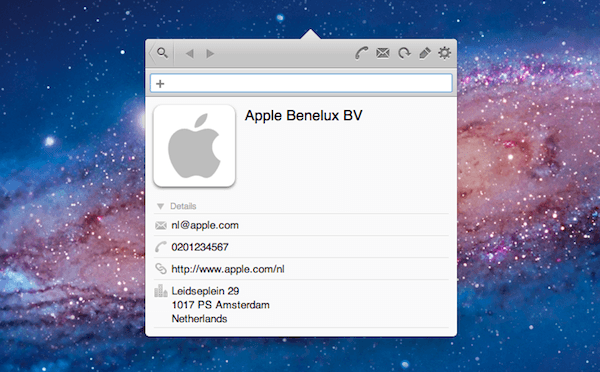
Task: Open settings with the gear icon
Action: click(x=445, y=53)
